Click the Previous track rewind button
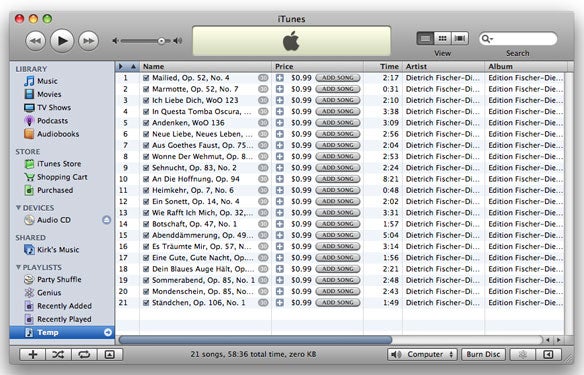Screen dimensions: 584x375 pyautogui.click(x=35, y=41)
